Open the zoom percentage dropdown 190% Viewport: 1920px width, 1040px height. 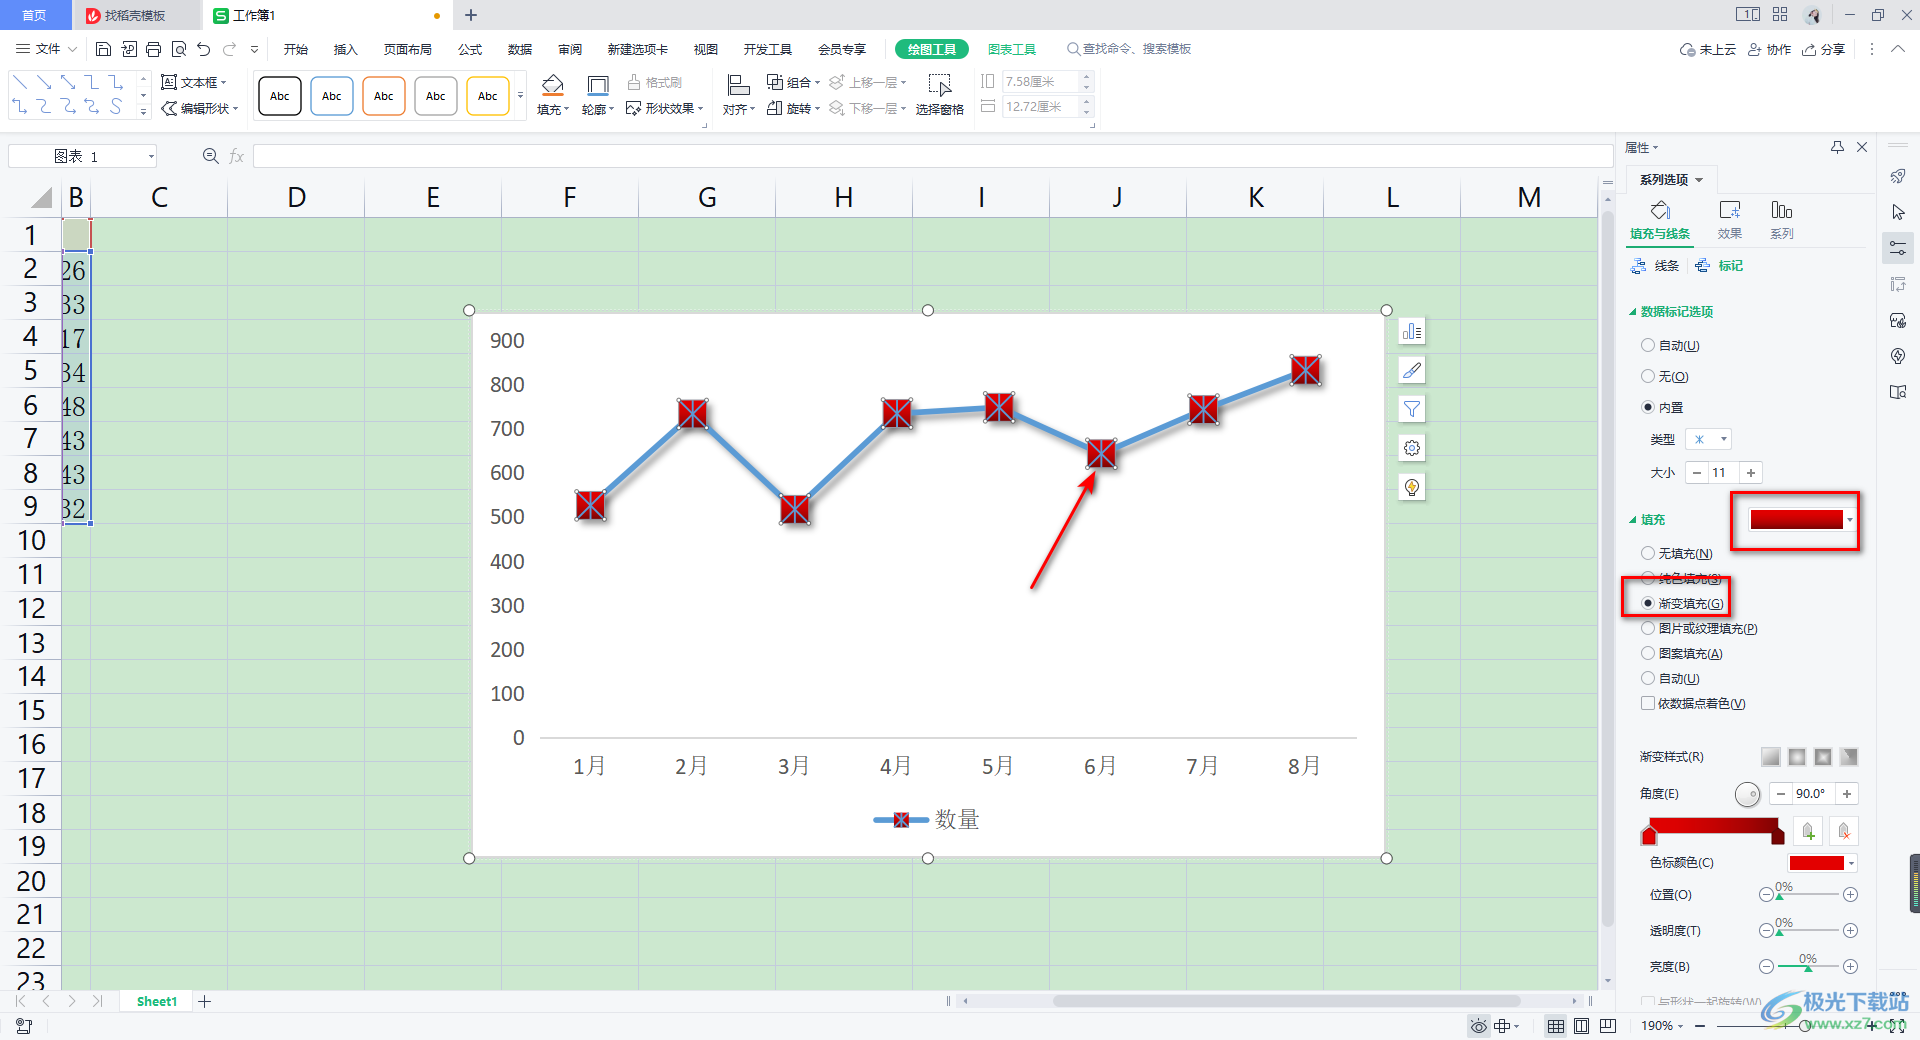[x=1662, y=1026]
